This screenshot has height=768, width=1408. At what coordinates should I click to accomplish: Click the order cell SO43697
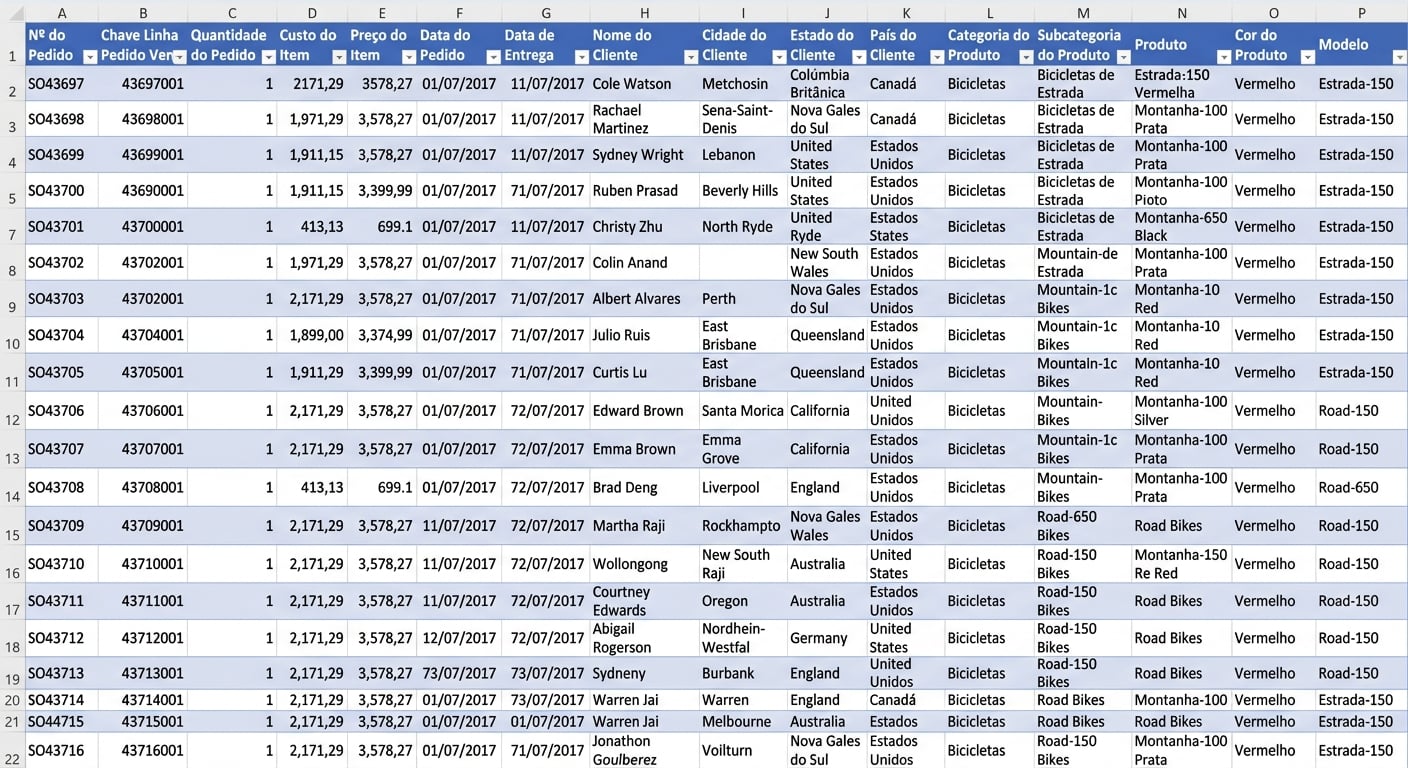coord(62,84)
